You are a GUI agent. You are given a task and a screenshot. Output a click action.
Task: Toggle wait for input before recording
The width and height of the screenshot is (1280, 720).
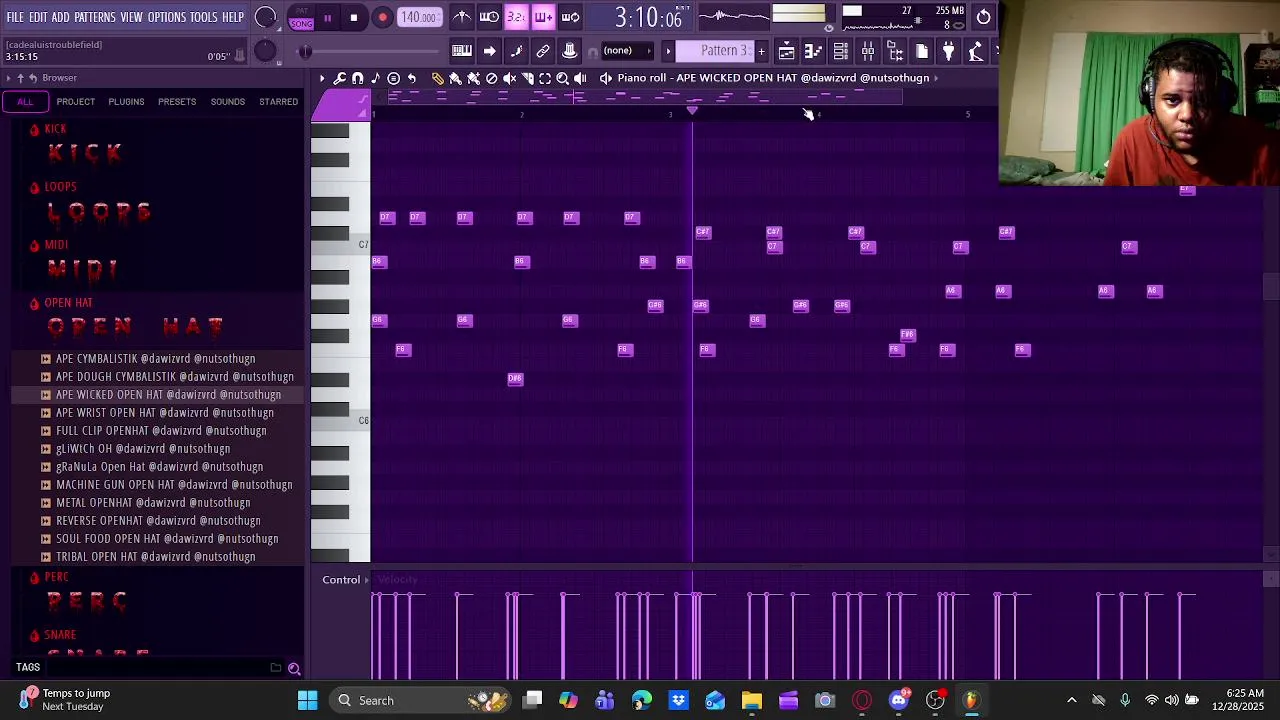489,17
